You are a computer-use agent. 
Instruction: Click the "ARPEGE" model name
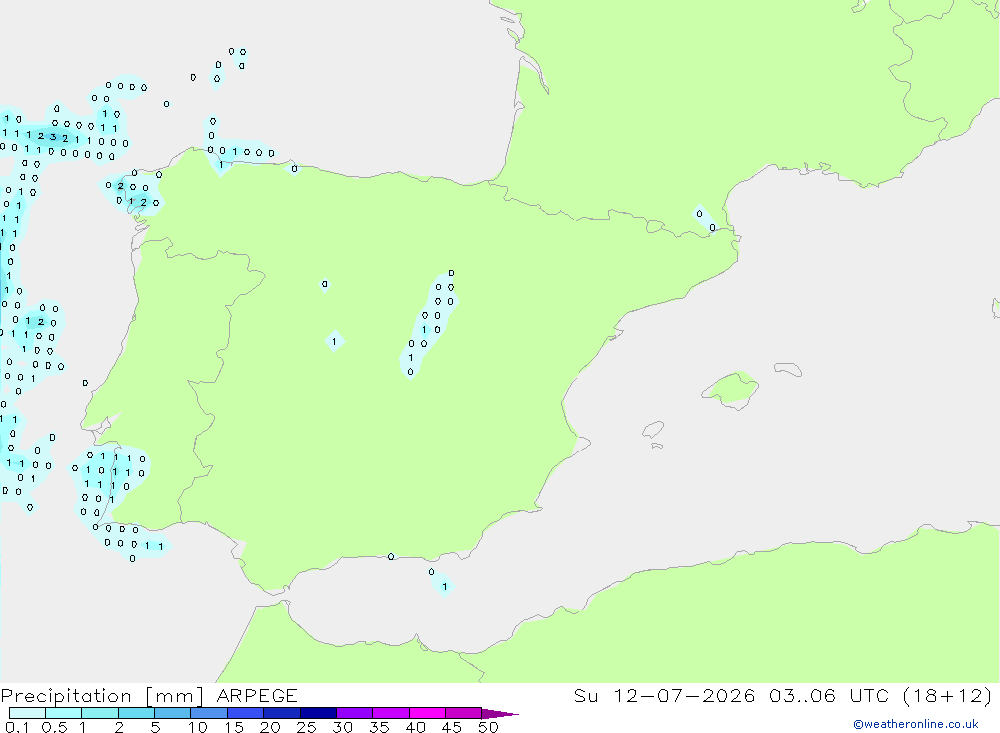(x=257, y=696)
